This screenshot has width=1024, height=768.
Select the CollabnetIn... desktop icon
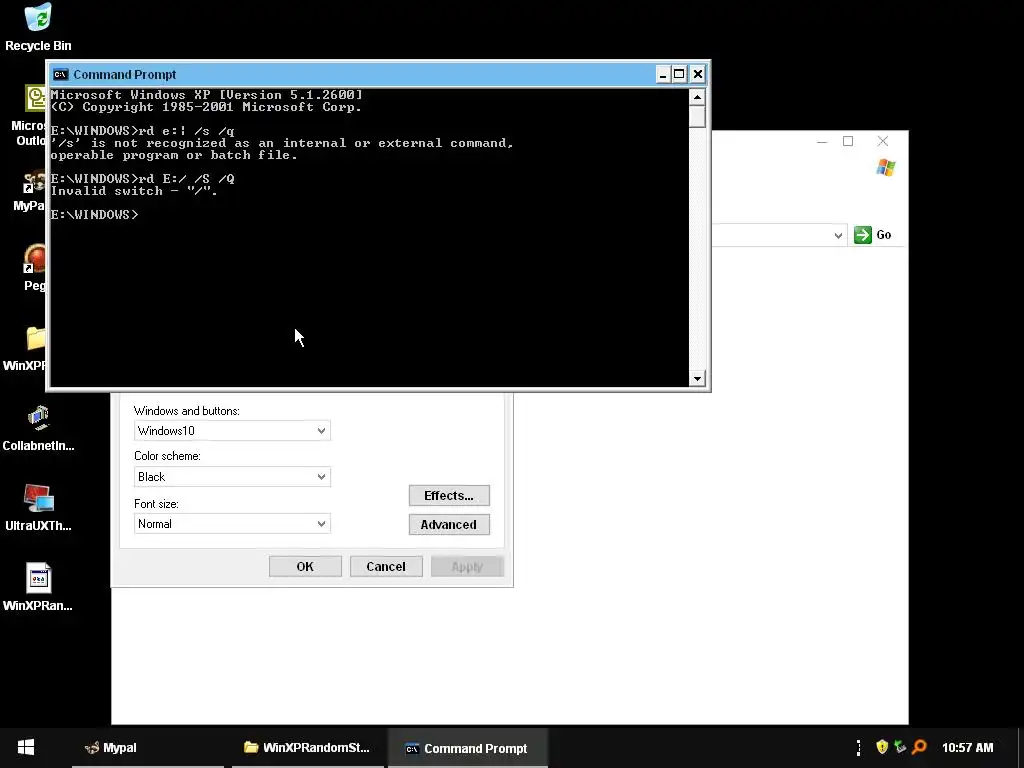(38, 428)
